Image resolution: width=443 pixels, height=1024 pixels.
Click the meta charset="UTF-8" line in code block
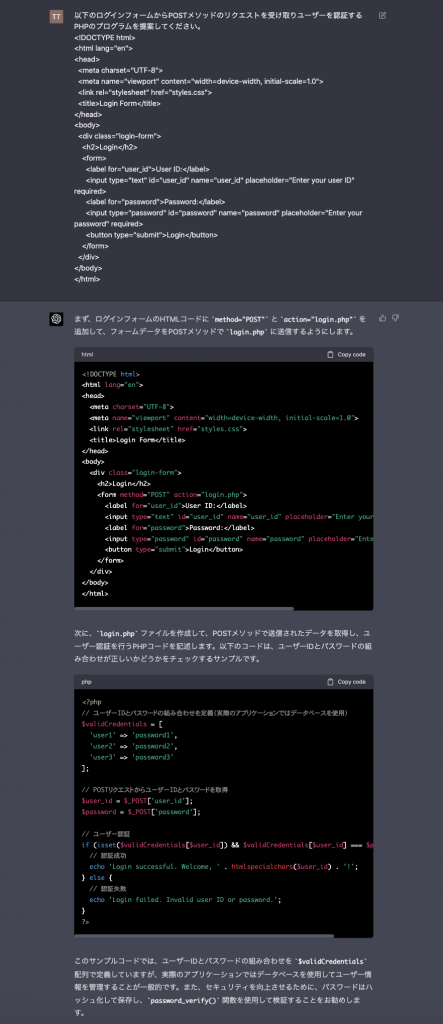(x=131, y=406)
